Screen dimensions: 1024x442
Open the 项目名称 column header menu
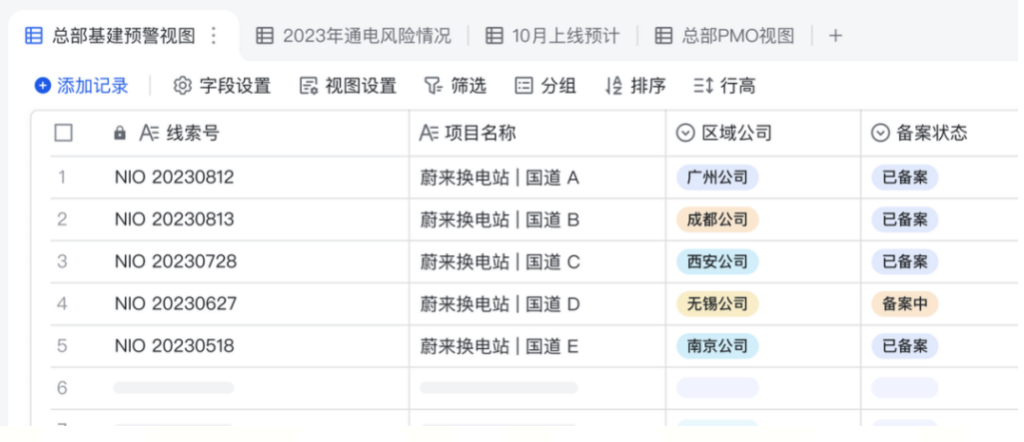467,133
